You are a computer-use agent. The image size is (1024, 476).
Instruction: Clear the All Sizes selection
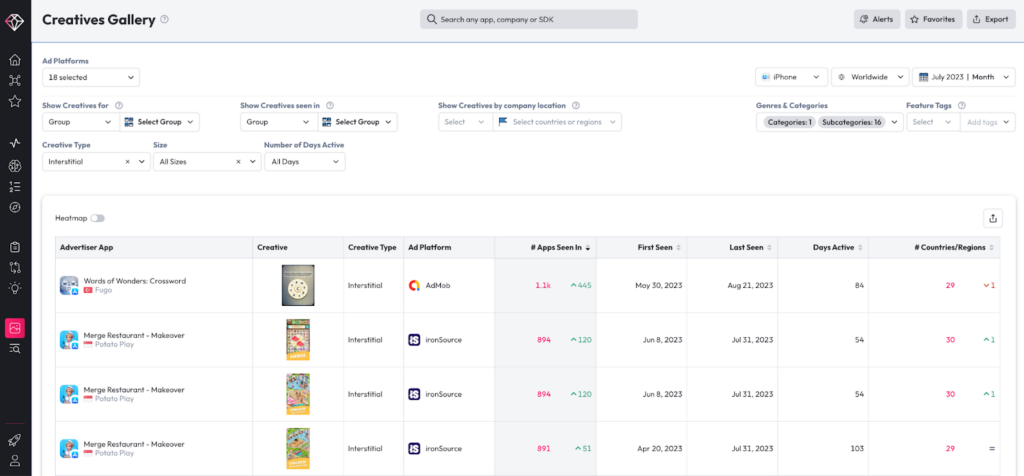238,161
